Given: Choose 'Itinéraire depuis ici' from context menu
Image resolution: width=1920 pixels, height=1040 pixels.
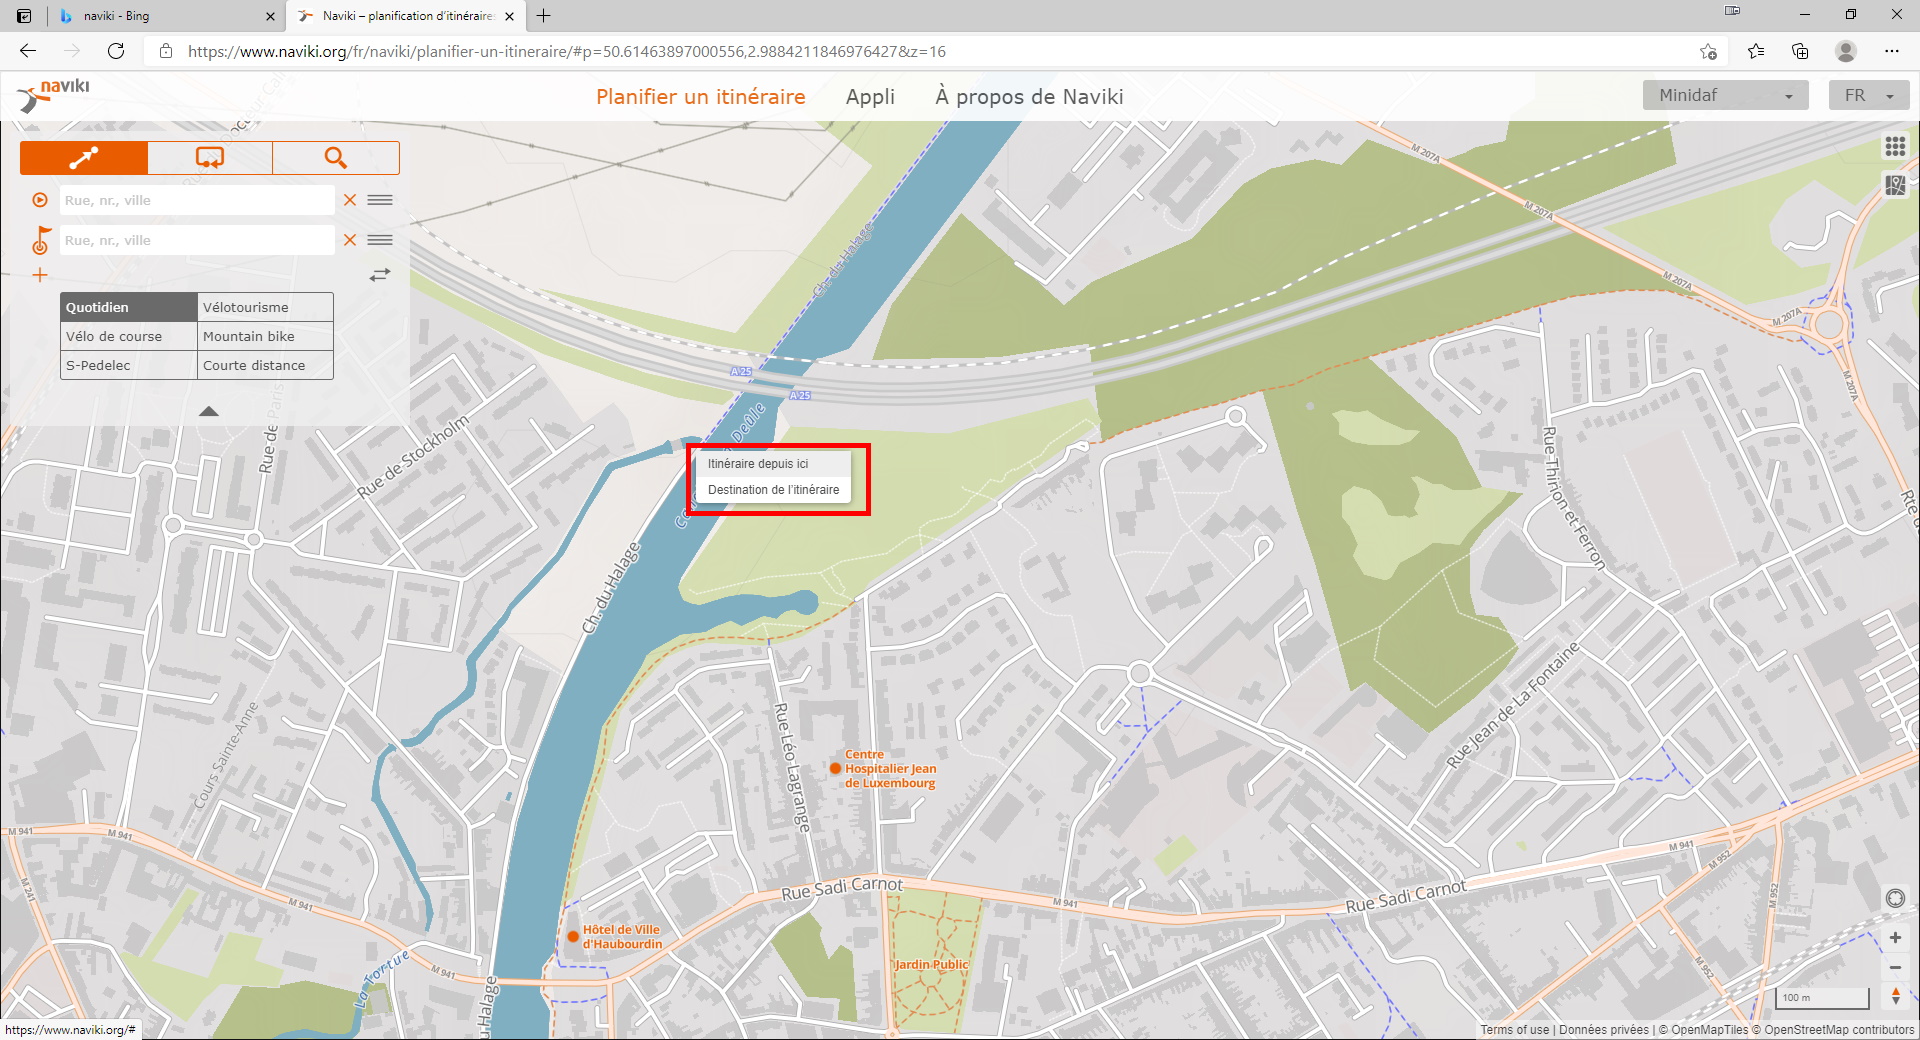Looking at the screenshot, I should pyautogui.click(x=758, y=464).
